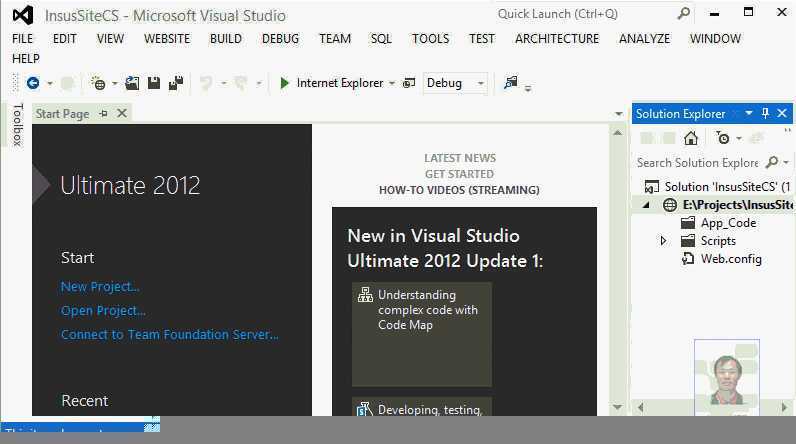Click the magnifier icon in Quick Launch

coord(684,14)
